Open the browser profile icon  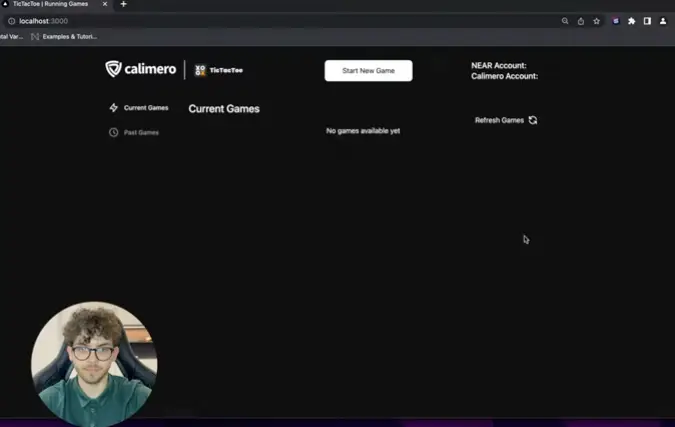(x=663, y=21)
